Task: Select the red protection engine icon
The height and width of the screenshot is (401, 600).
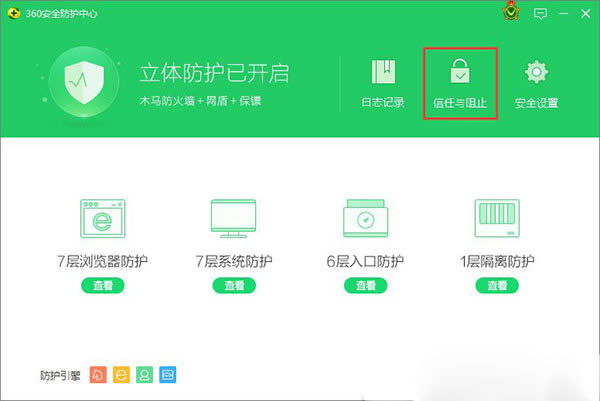Action: pos(97,376)
